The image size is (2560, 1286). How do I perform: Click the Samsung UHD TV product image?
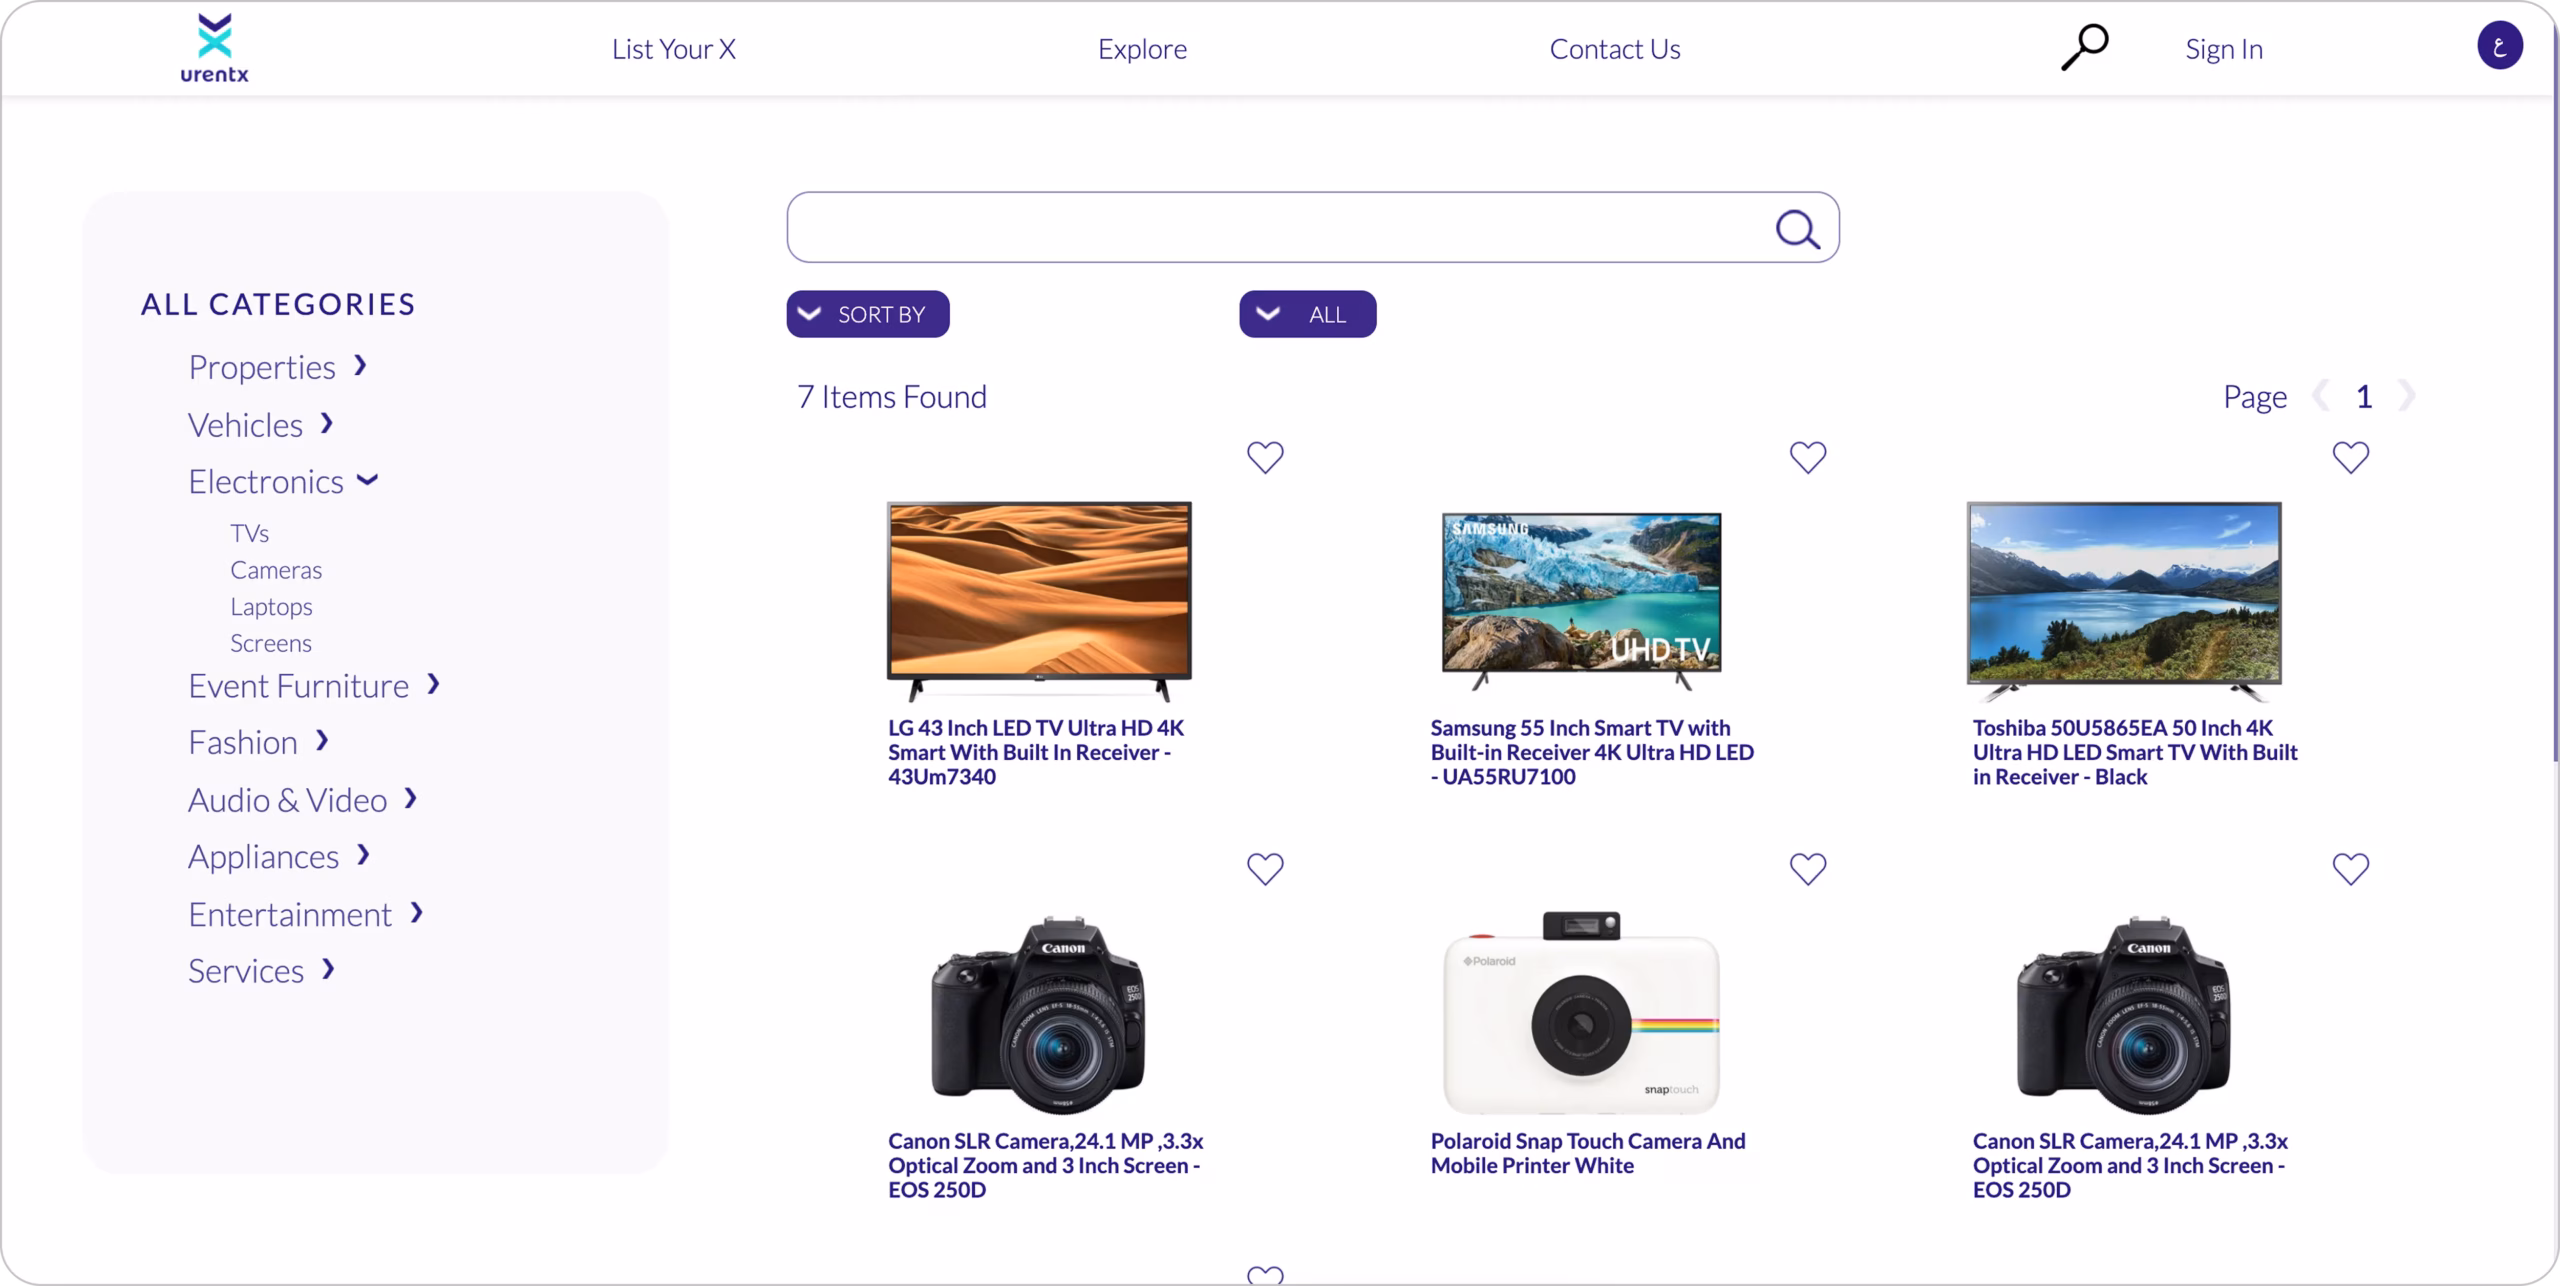click(x=1581, y=600)
